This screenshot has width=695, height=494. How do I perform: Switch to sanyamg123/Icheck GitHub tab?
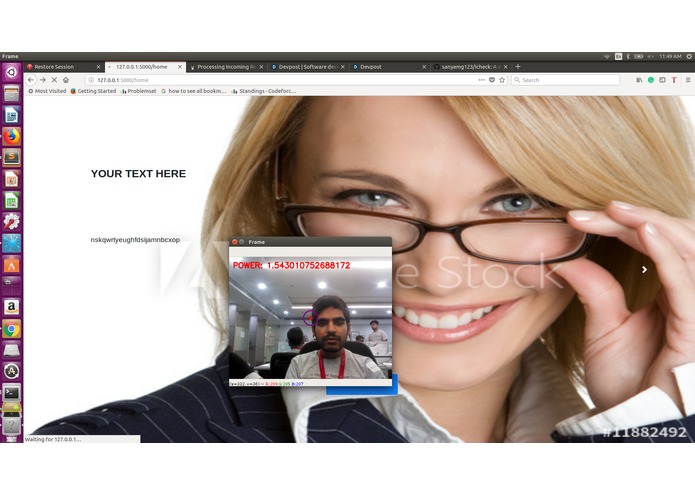tap(470, 67)
